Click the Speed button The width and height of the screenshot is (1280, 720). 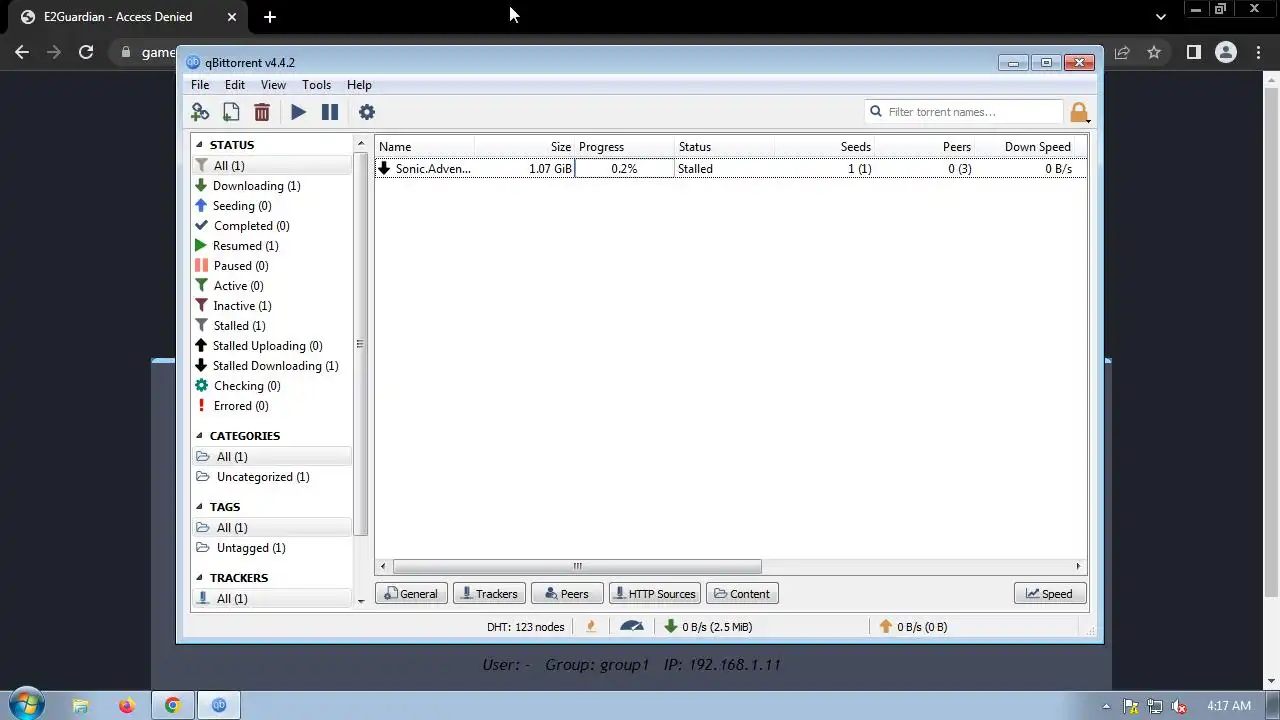click(x=1049, y=594)
